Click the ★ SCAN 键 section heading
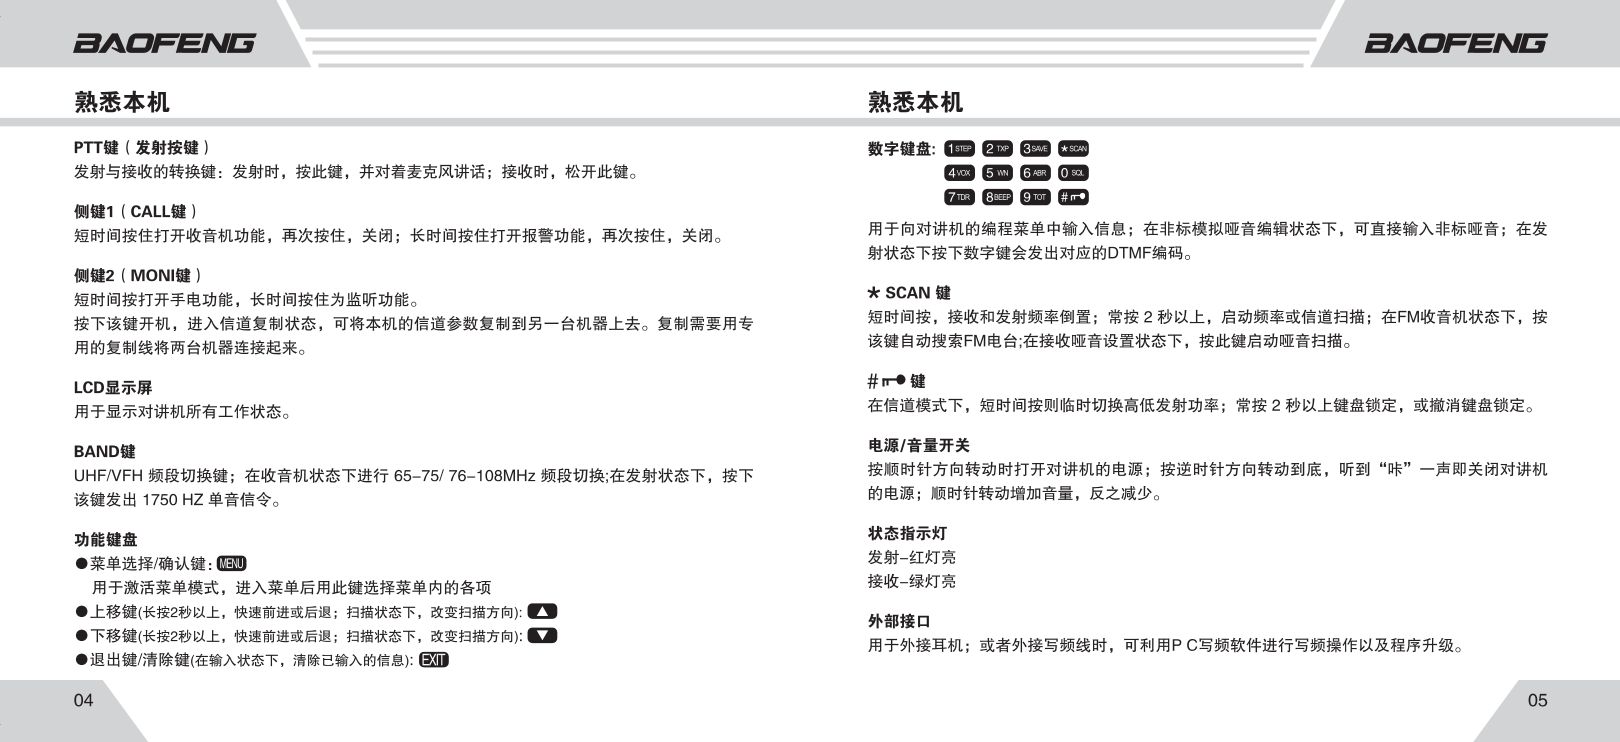Viewport: 1620px width, 742px height. (909, 293)
